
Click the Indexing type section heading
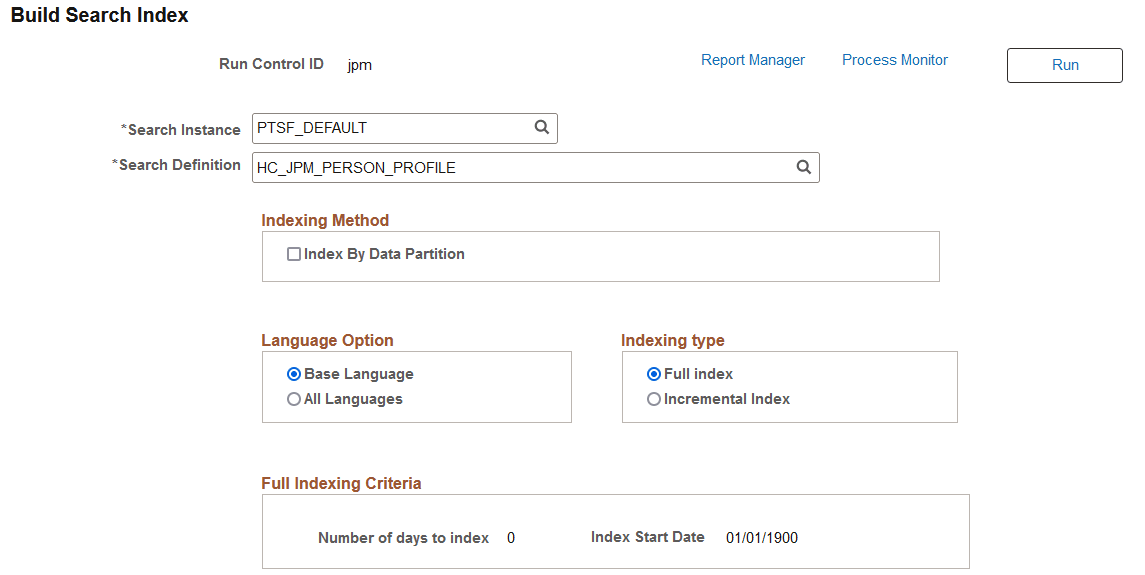click(x=673, y=340)
